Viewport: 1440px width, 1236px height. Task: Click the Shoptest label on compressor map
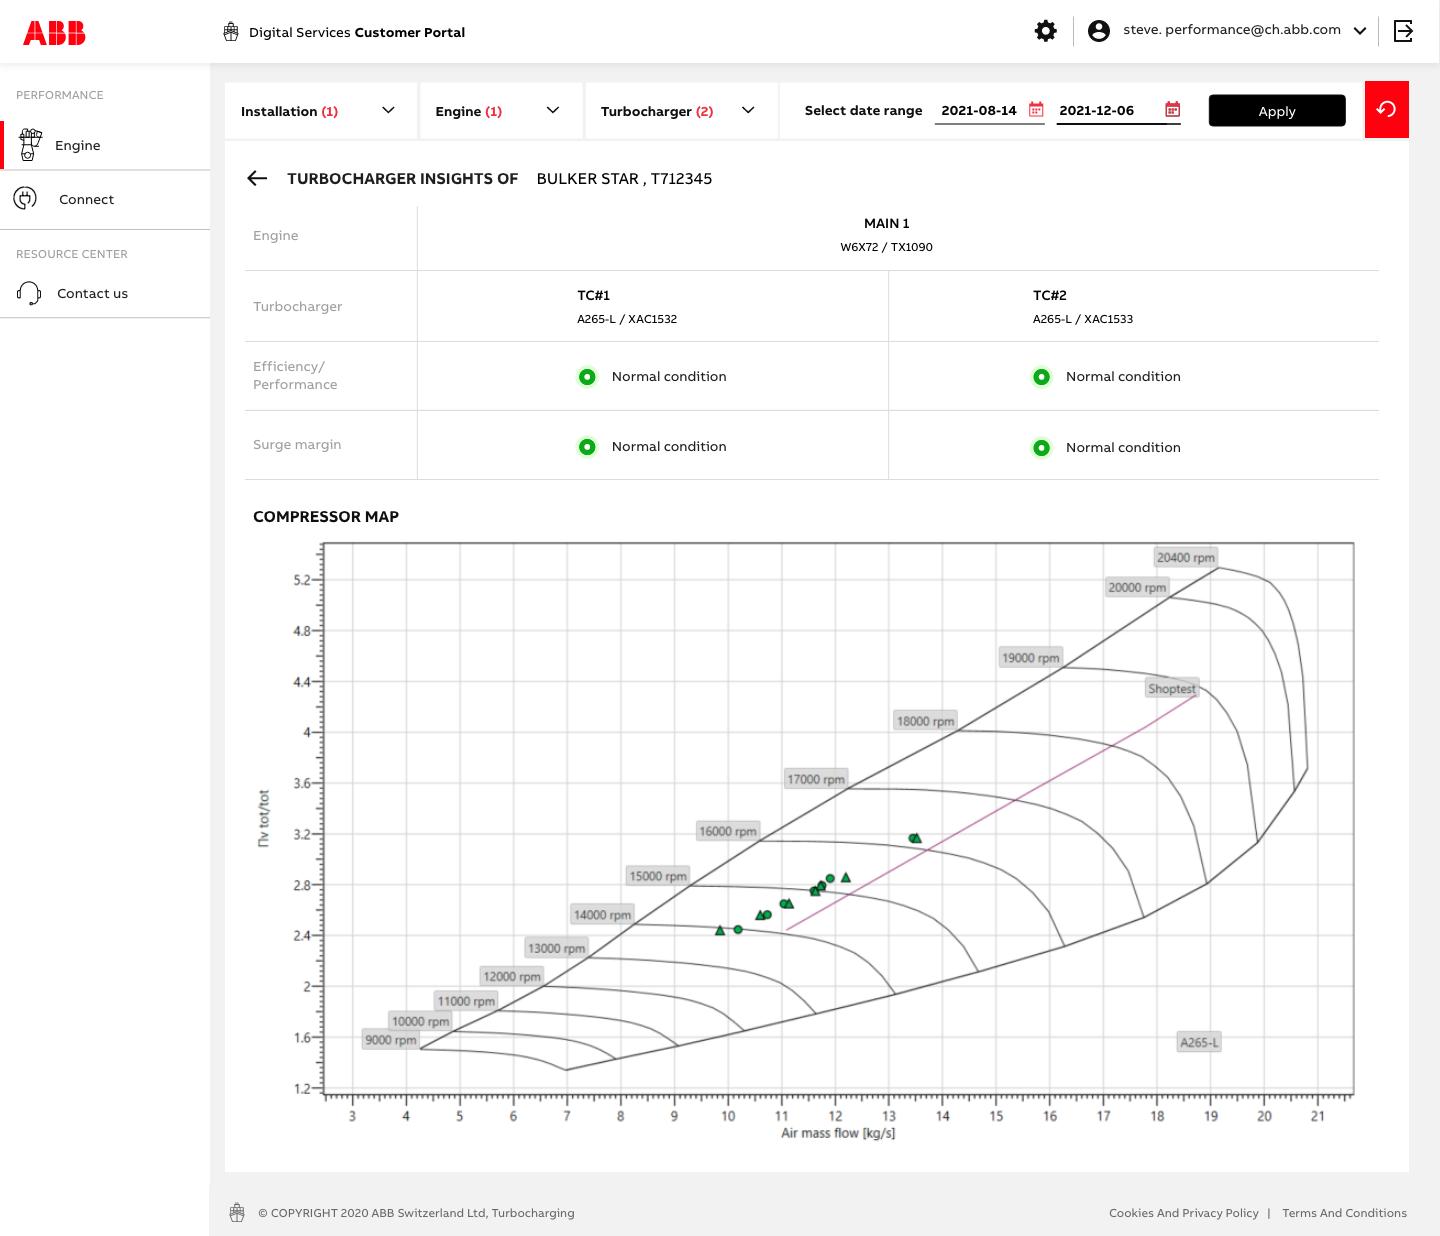[1171, 689]
